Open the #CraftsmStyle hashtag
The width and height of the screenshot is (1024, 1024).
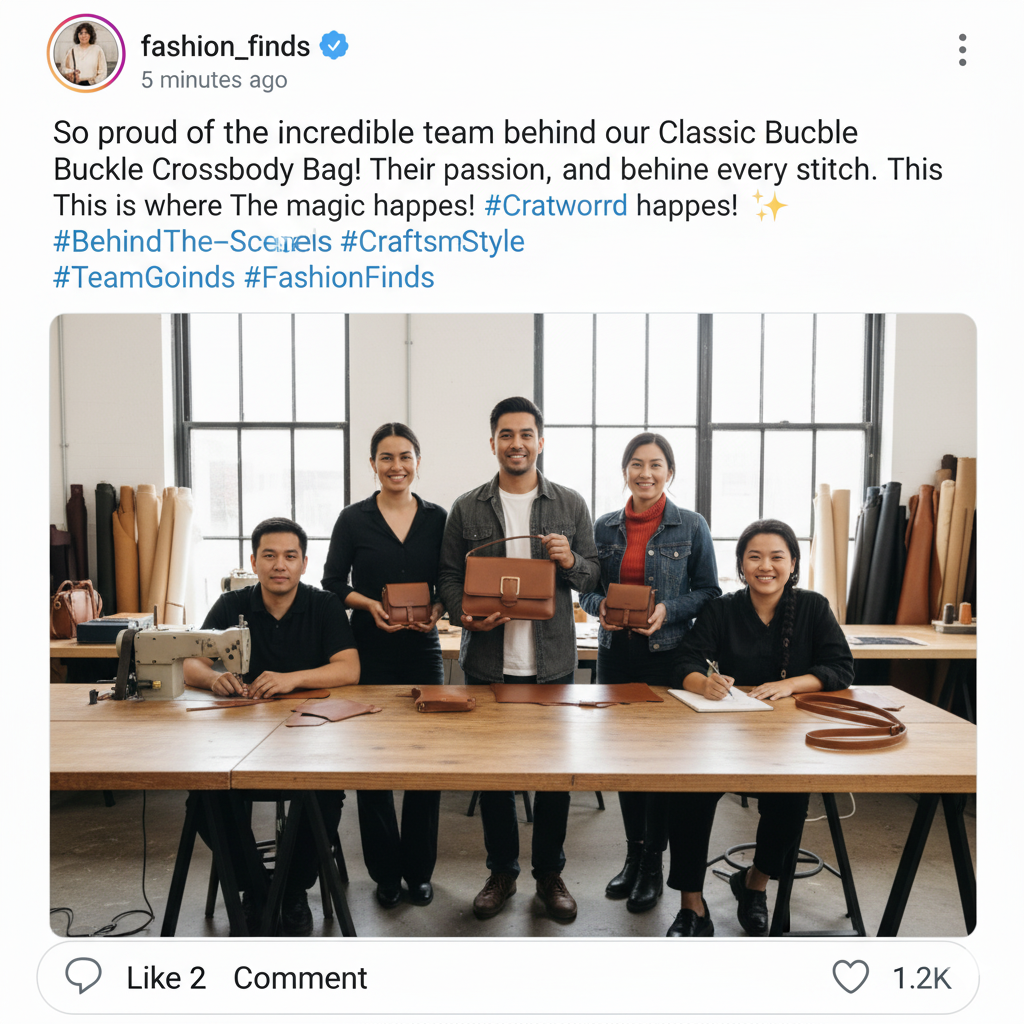pos(432,242)
